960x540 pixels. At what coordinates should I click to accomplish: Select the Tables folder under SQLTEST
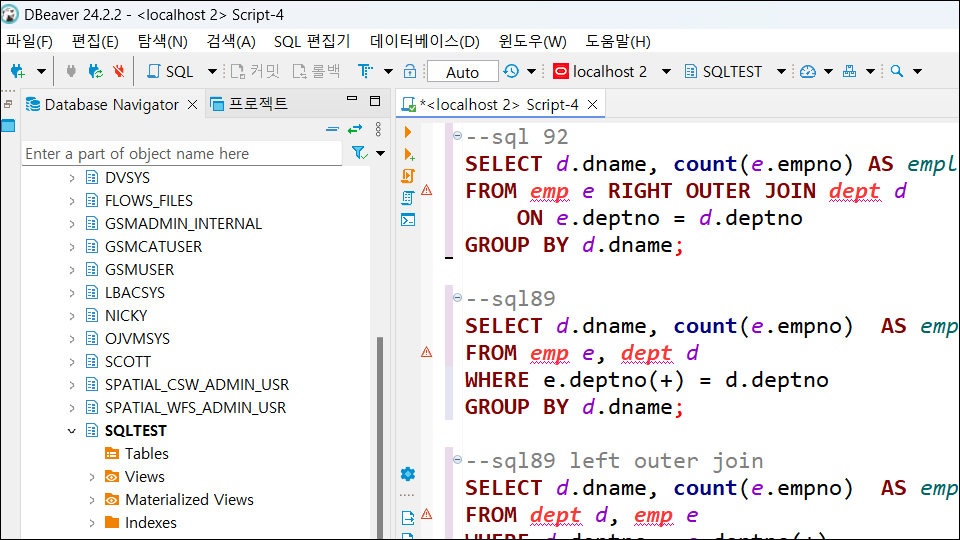tap(147, 454)
